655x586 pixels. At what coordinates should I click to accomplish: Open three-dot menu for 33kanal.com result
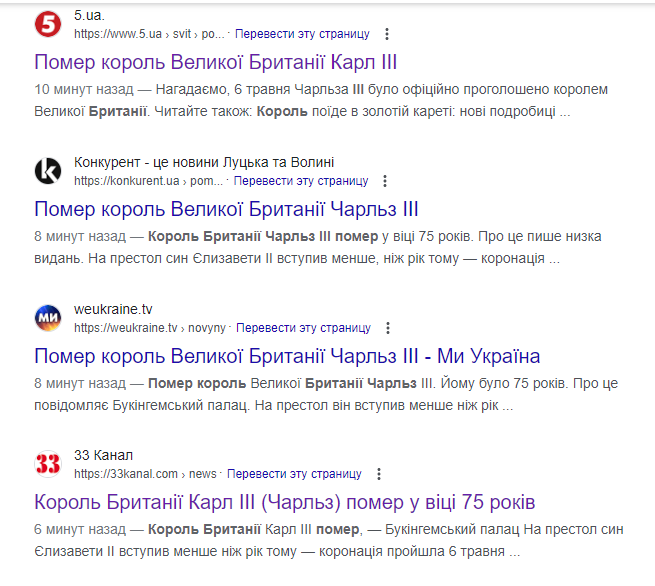click(378, 474)
